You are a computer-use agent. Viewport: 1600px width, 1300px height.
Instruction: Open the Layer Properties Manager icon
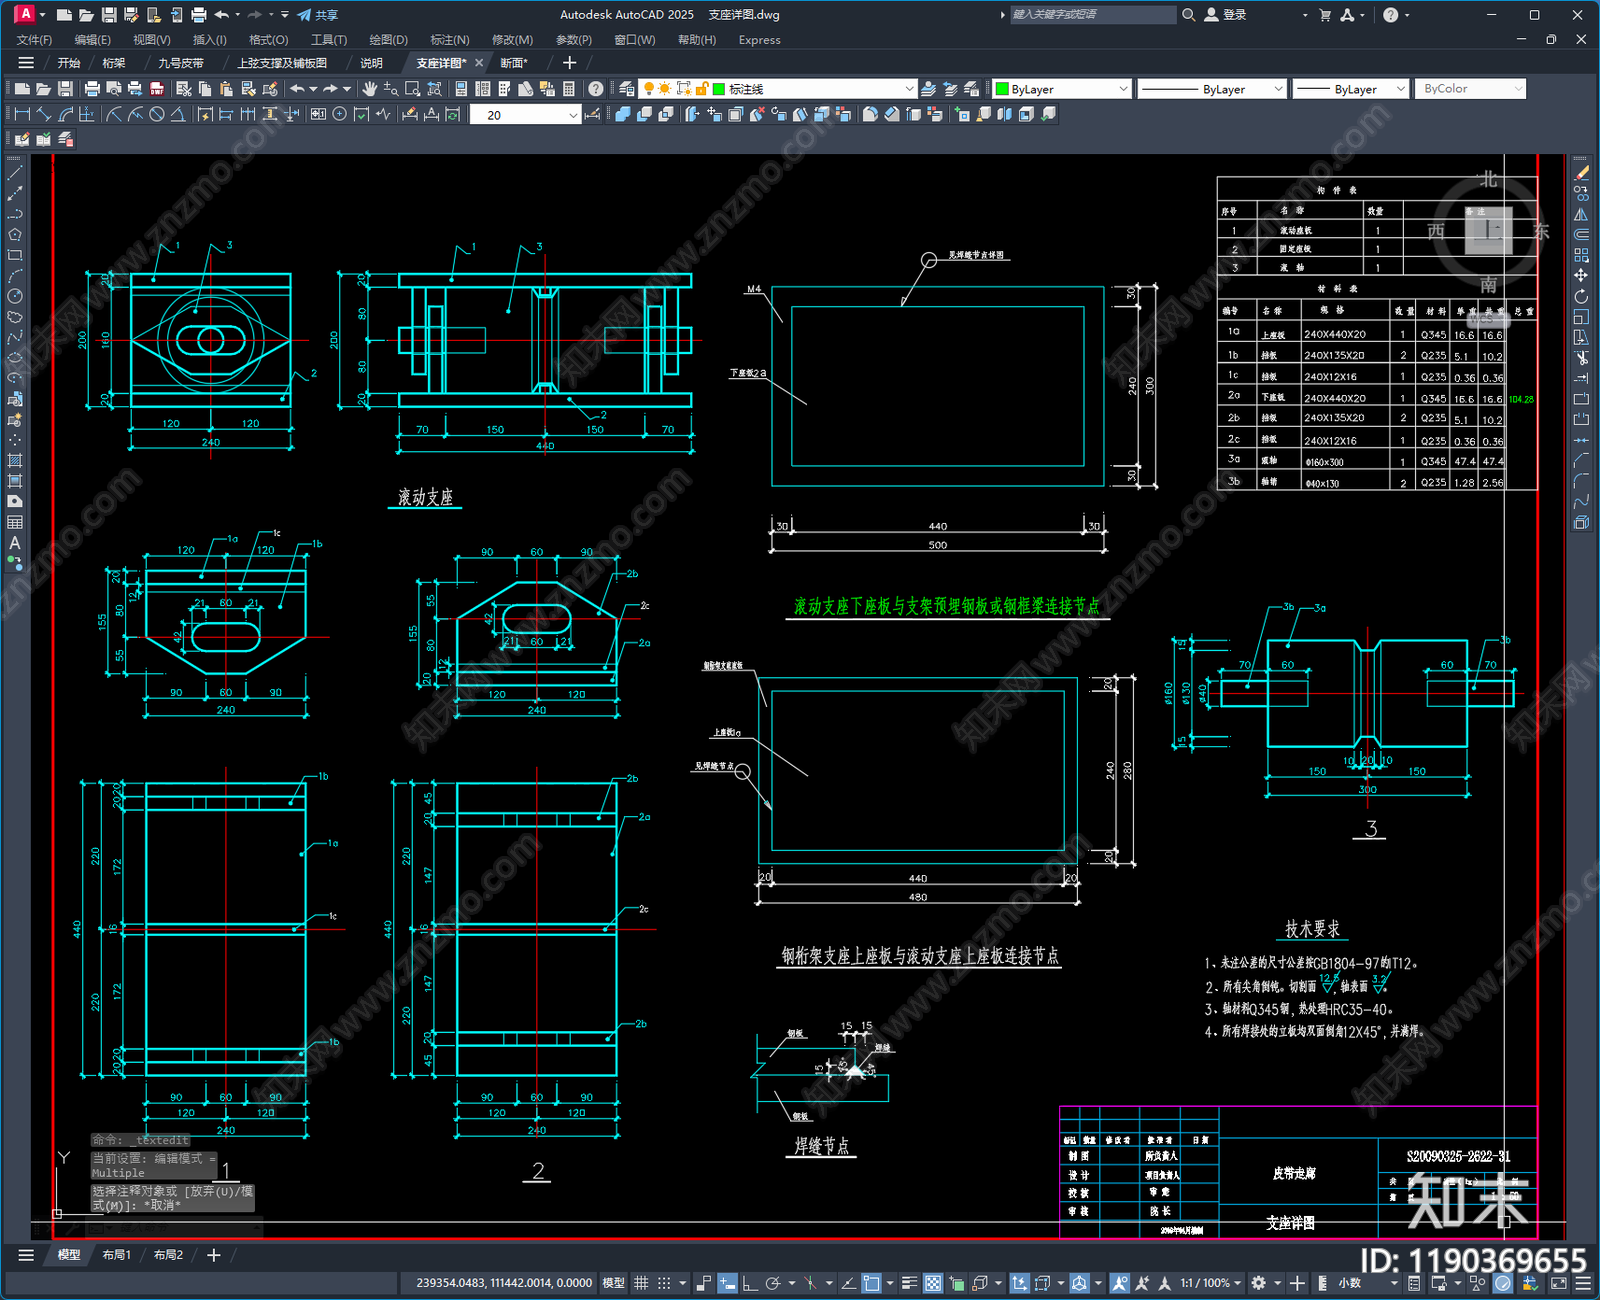point(626,89)
